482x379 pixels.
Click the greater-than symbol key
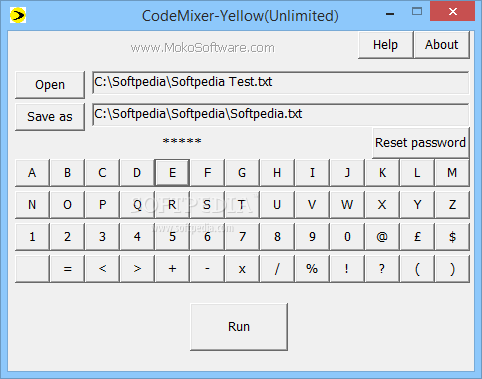pos(137,269)
